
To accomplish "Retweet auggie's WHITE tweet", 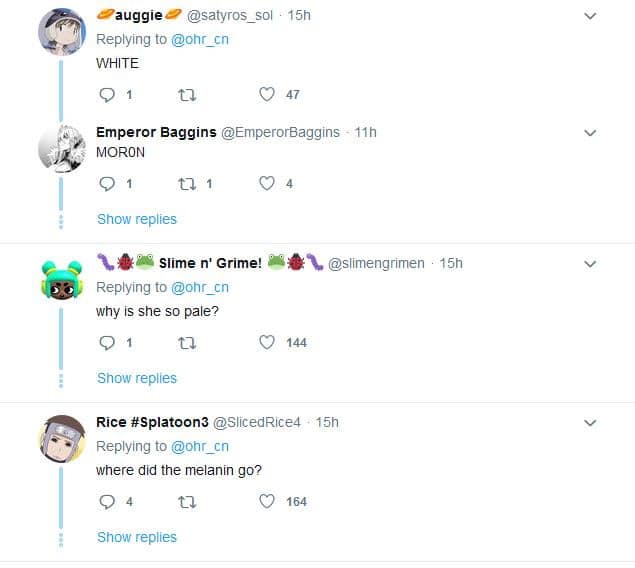I will click(186, 95).
